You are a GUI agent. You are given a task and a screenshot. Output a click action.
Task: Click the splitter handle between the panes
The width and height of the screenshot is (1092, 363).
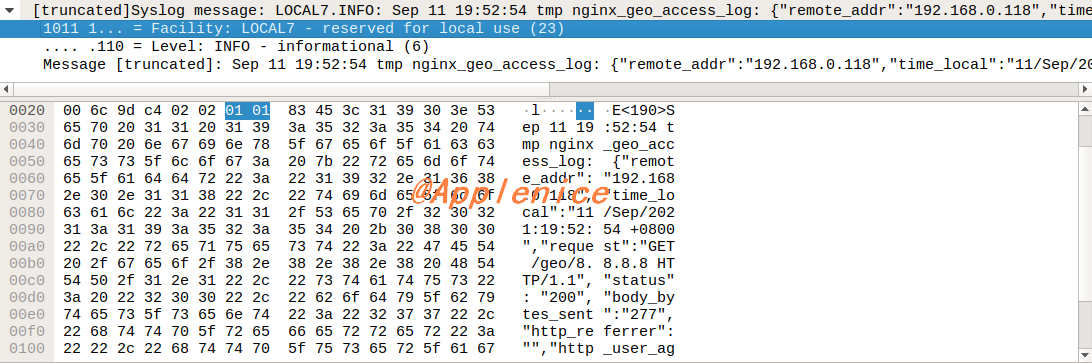coord(546,99)
